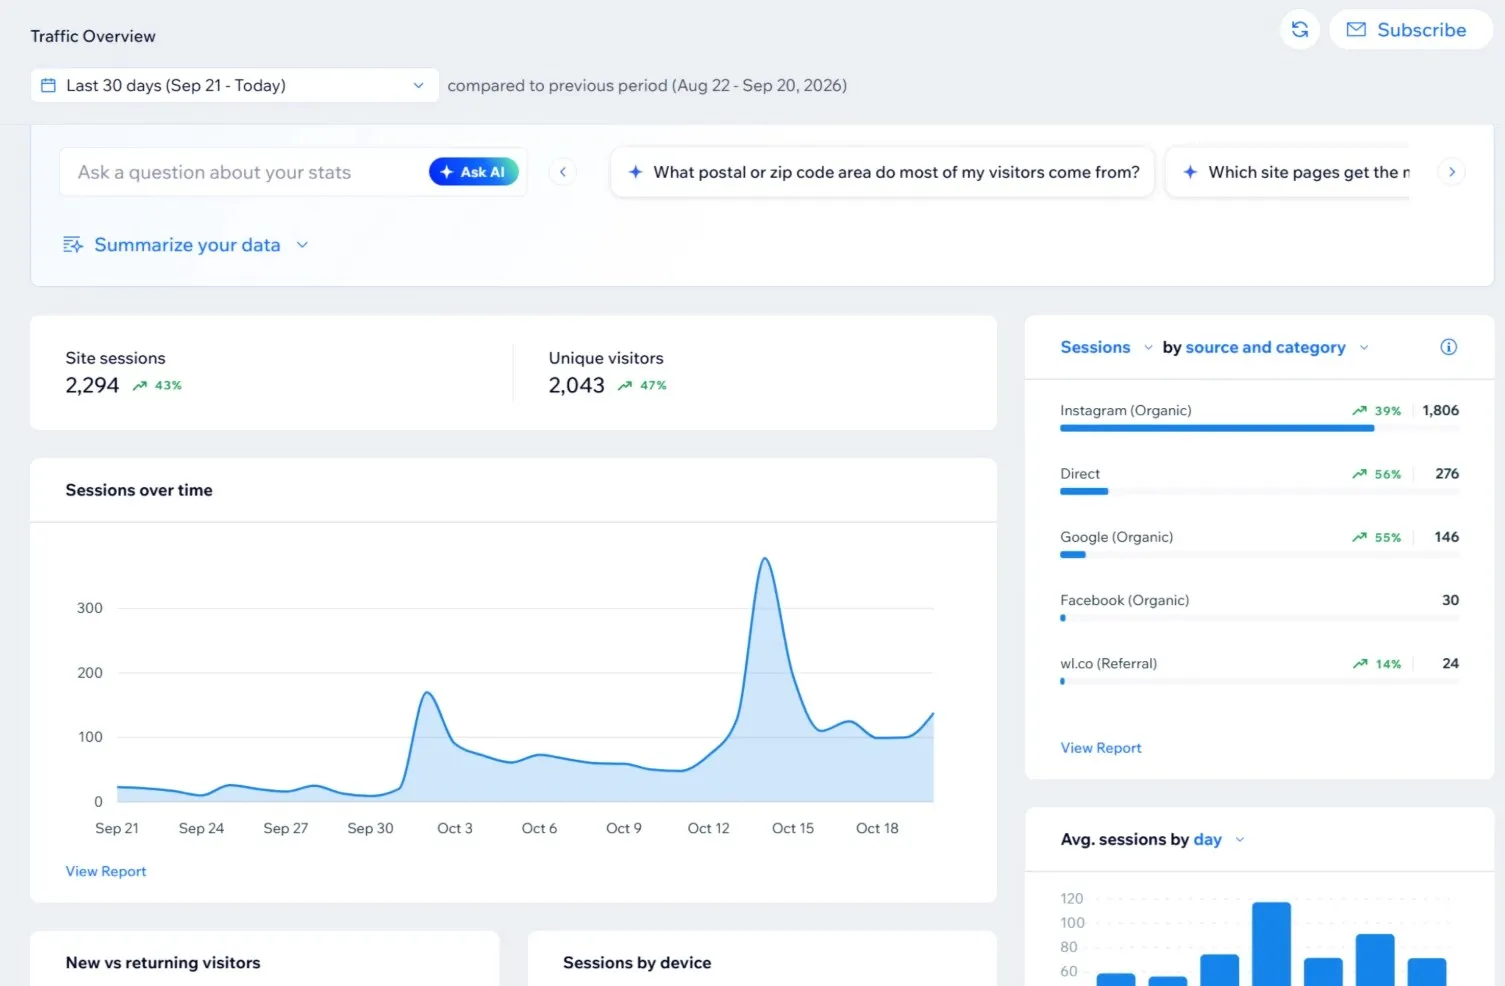Open the Avg. sessions by day dropdown
1505x986 pixels.
(x=1218, y=840)
